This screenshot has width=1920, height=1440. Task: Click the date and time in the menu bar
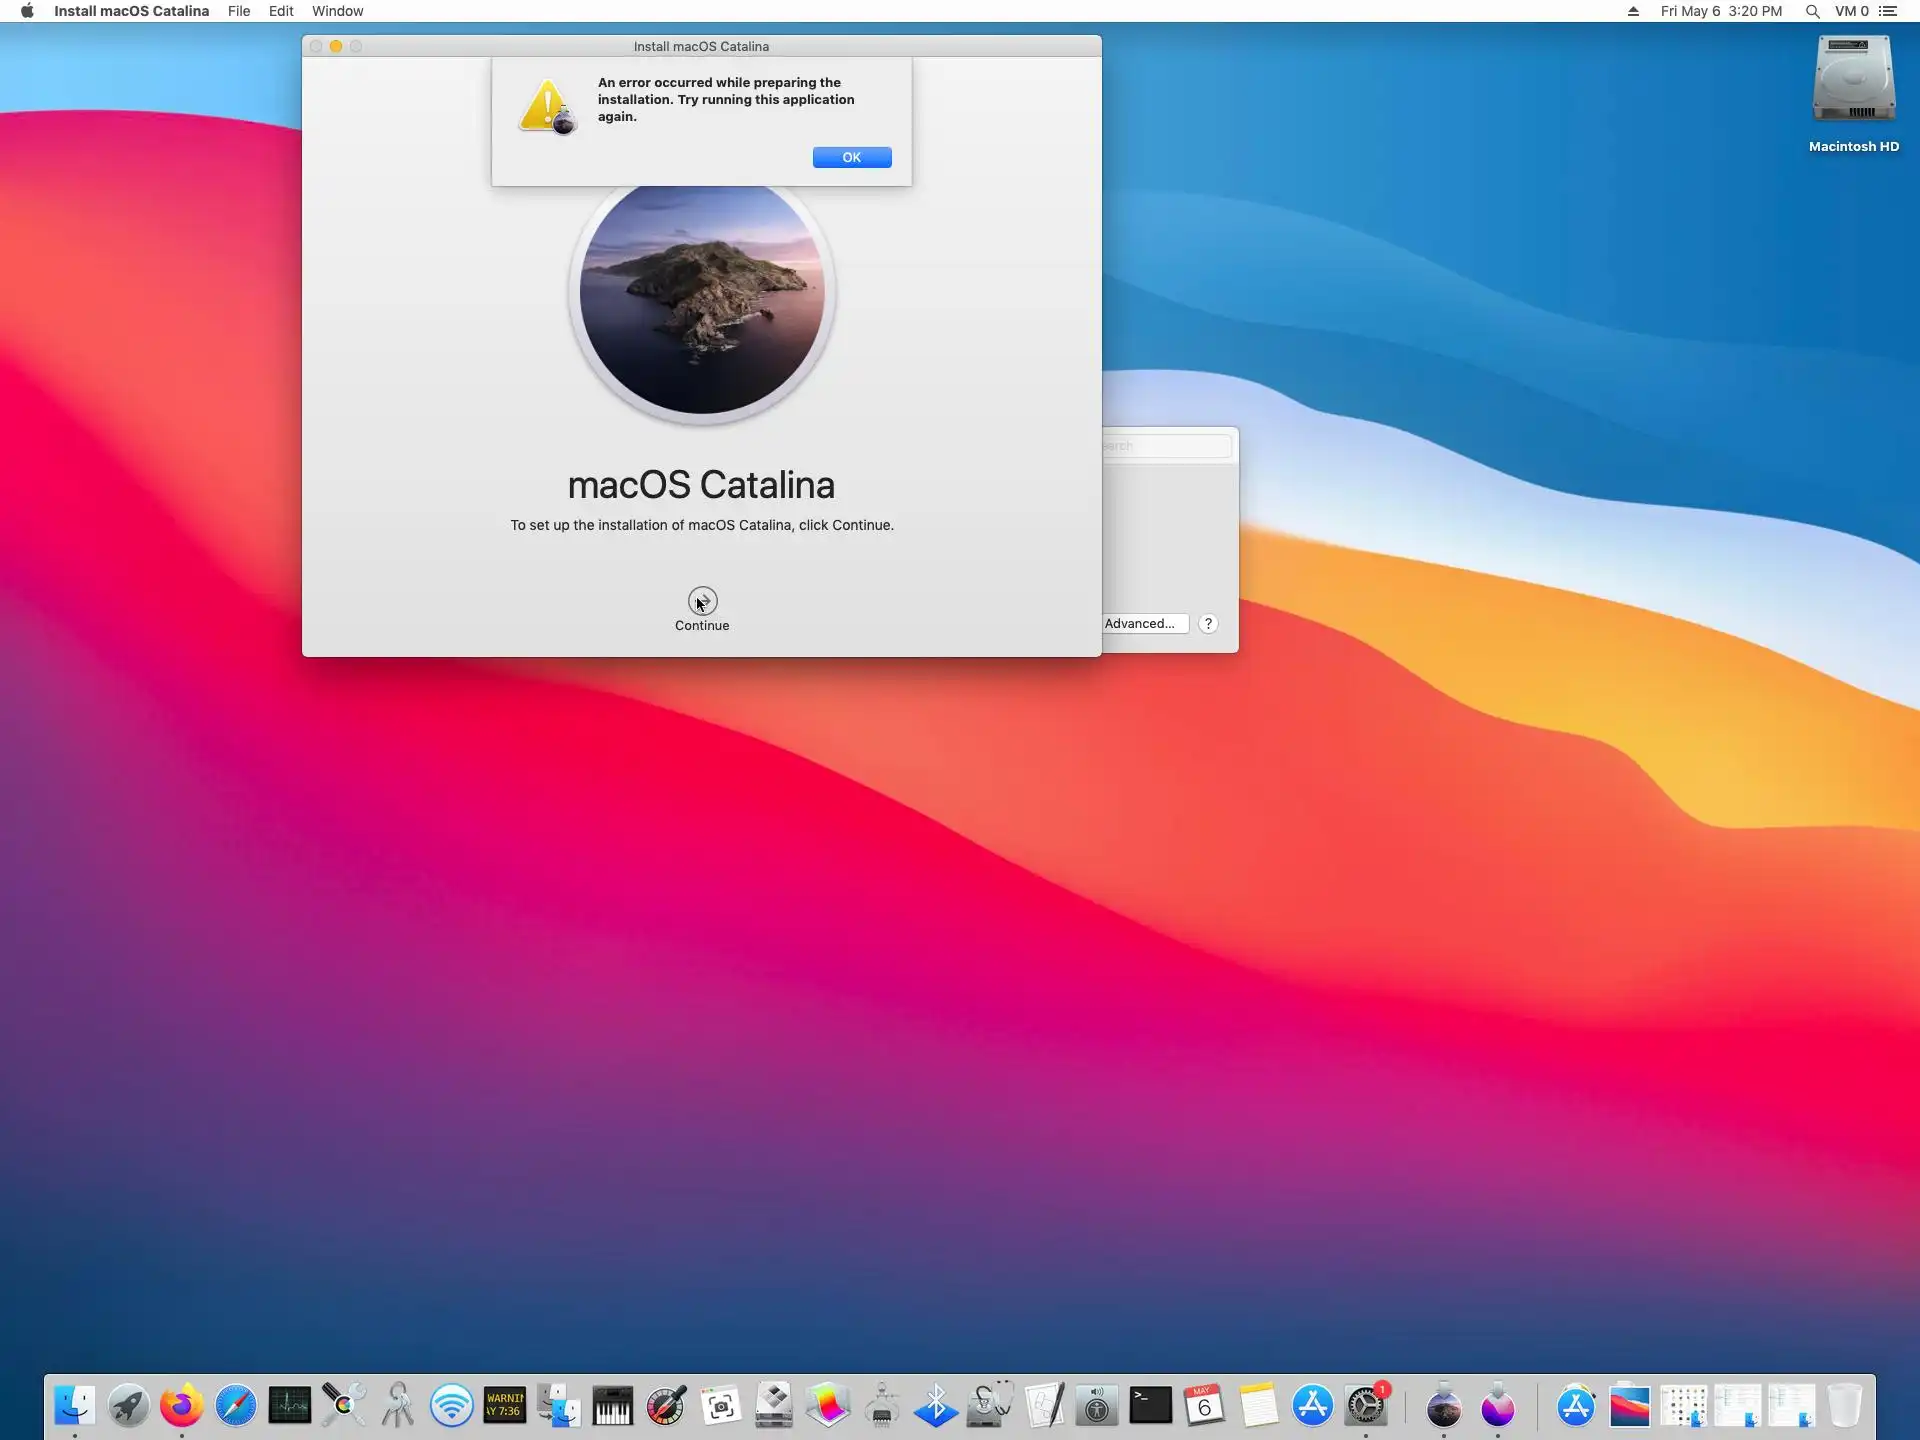tap(1720, 11)
